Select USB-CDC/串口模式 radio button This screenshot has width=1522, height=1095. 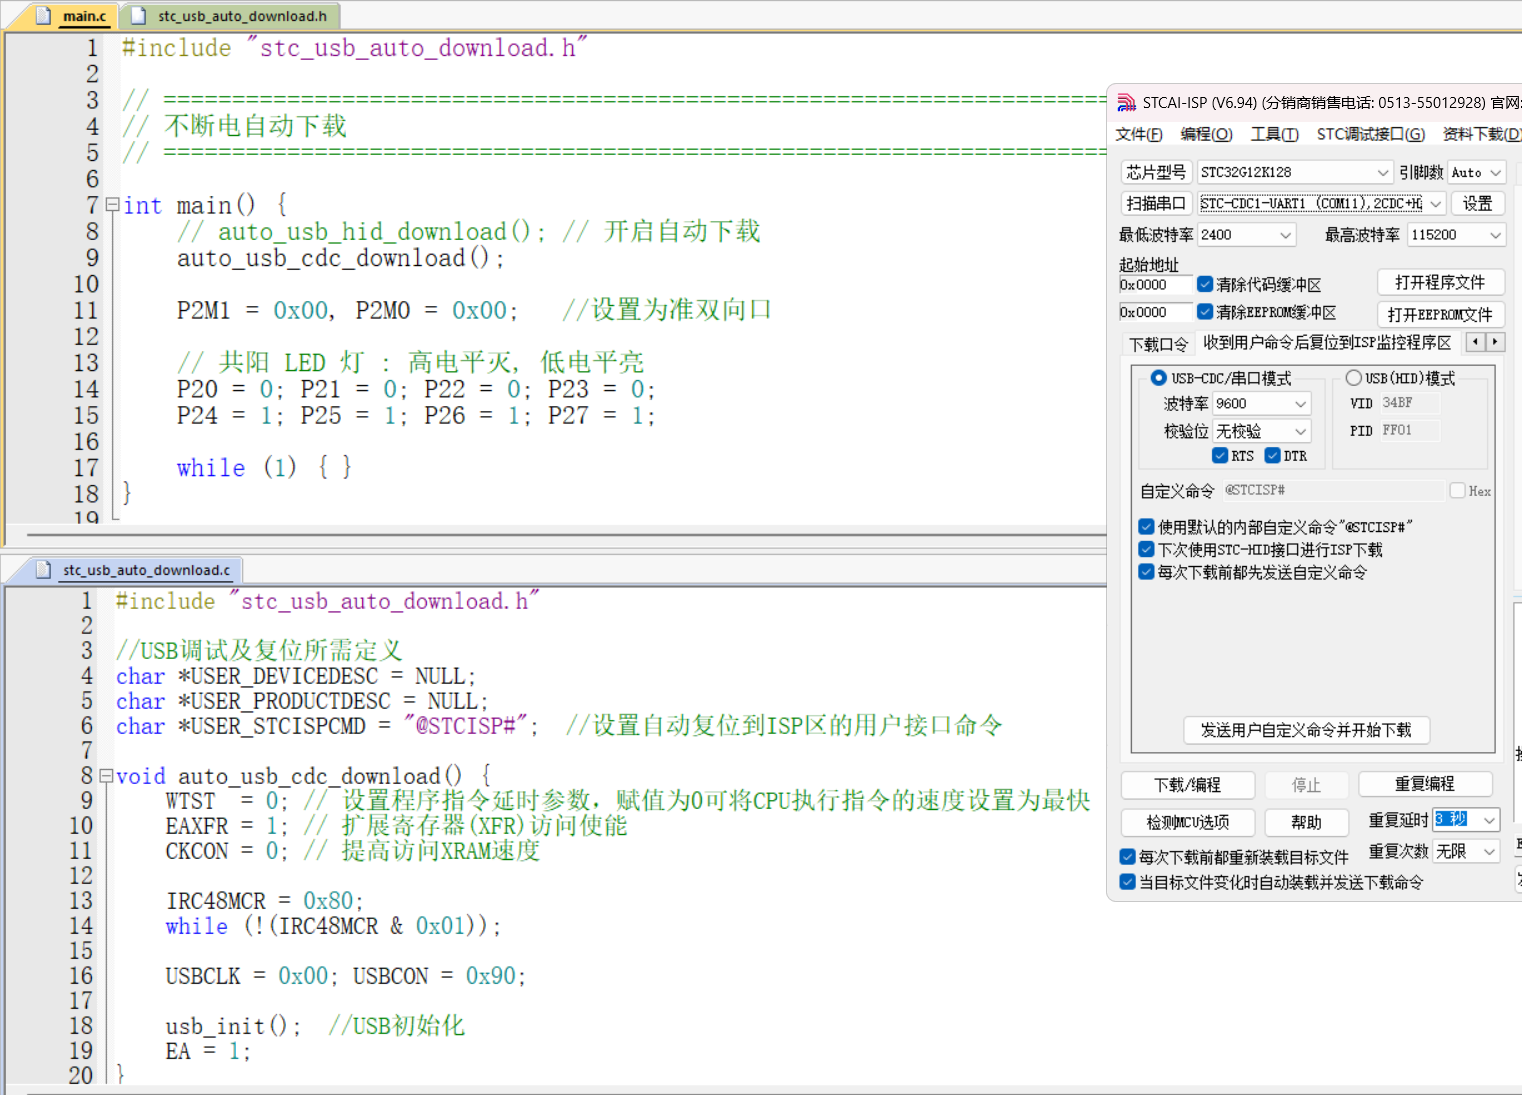click(1158, 378)
